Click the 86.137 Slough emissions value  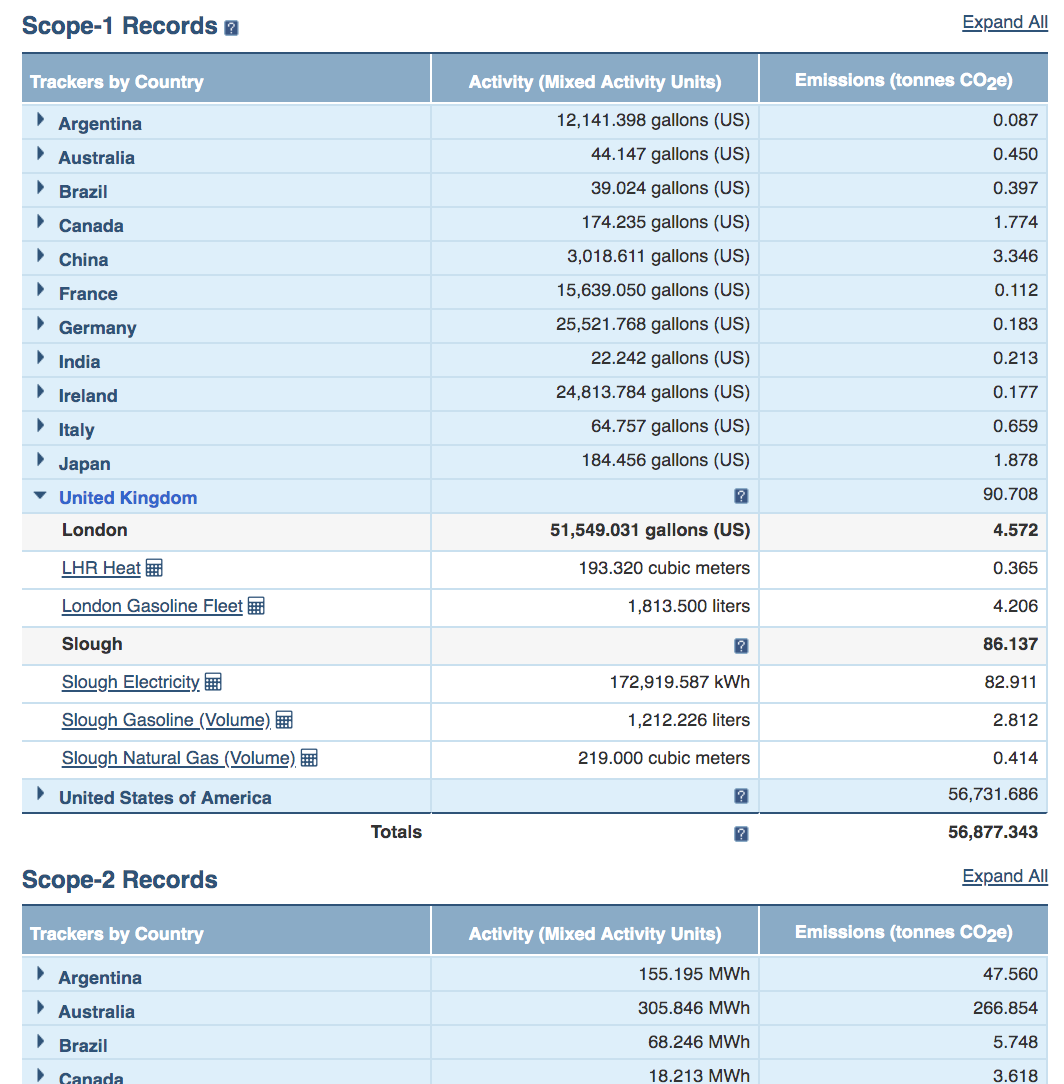pos(1010,644)
